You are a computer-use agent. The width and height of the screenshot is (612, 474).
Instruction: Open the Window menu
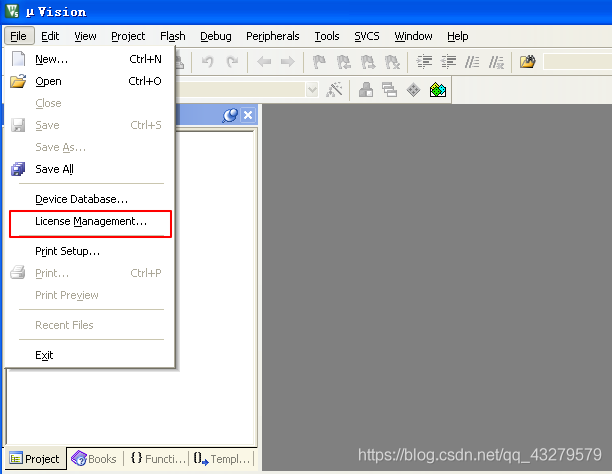coord(413,36)
